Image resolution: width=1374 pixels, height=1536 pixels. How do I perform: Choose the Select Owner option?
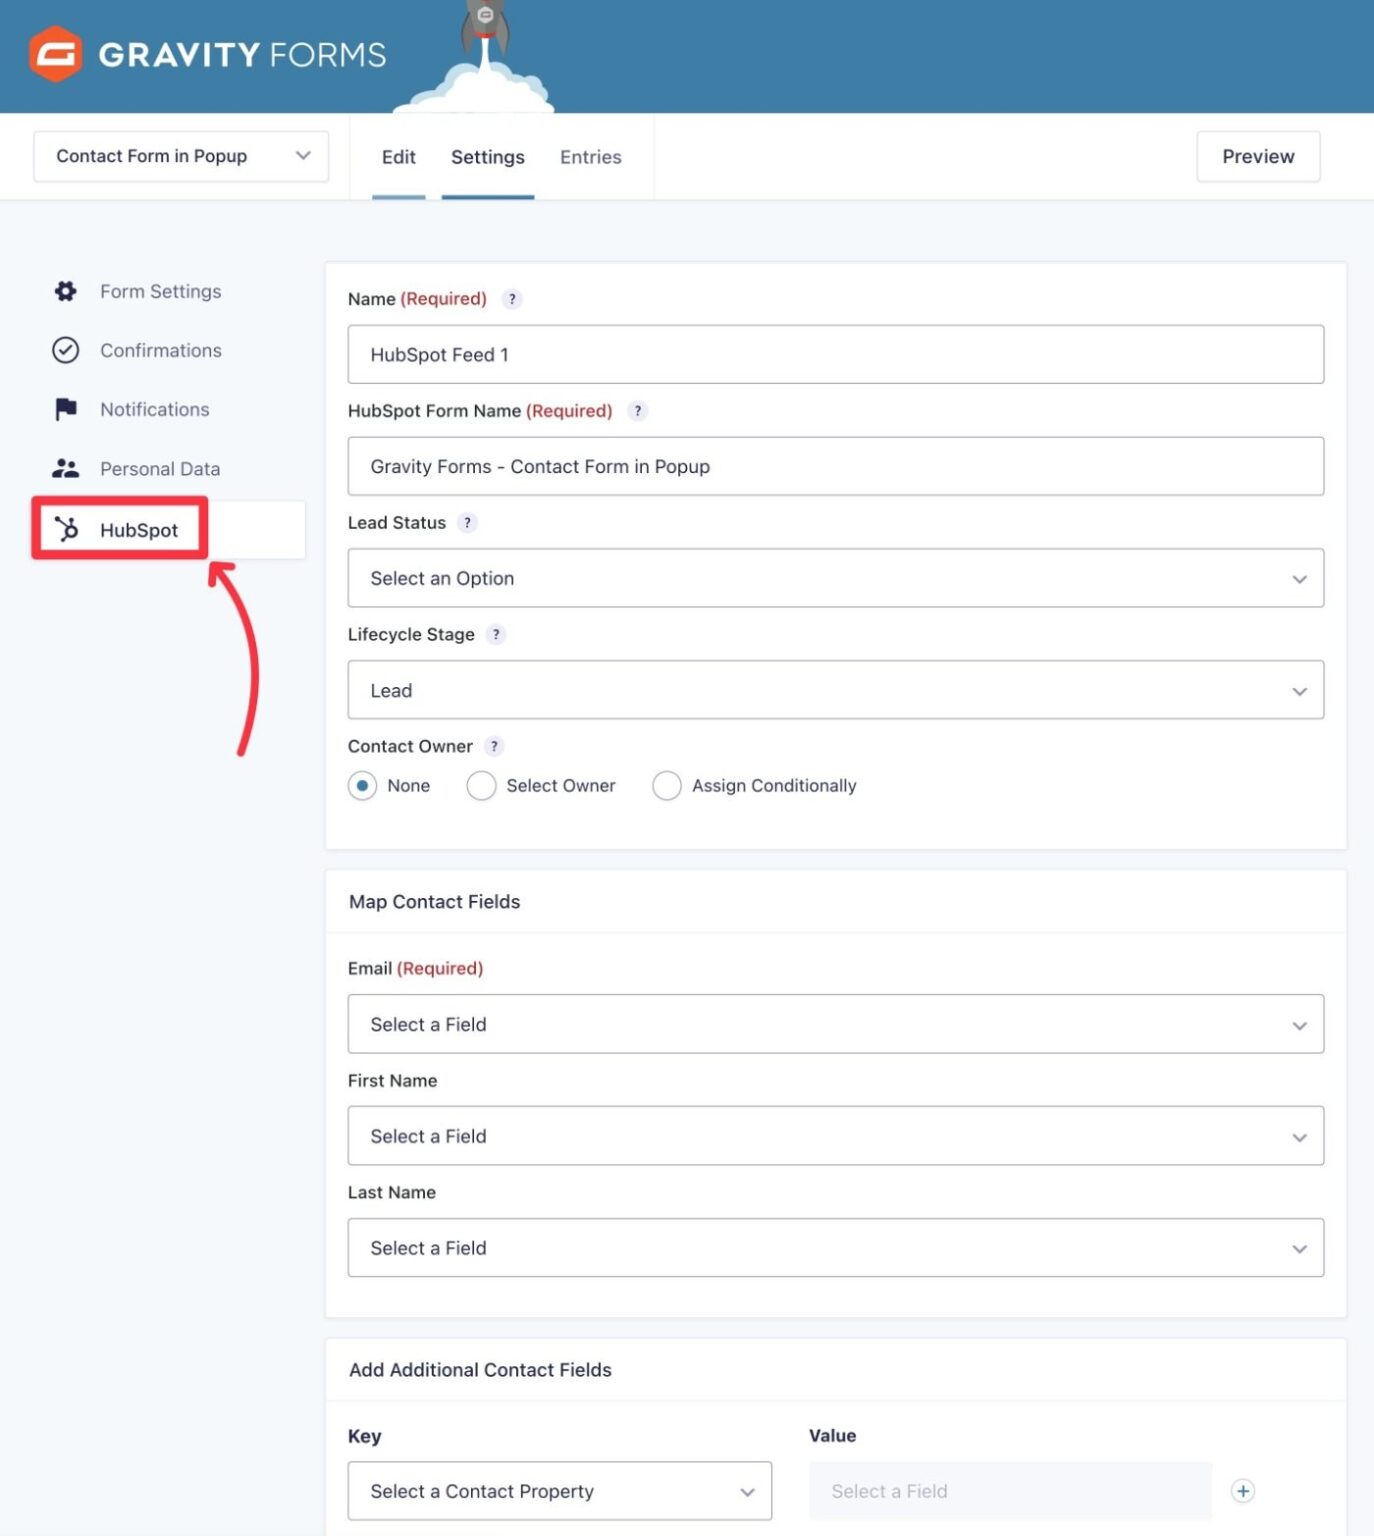pos(482,786)
